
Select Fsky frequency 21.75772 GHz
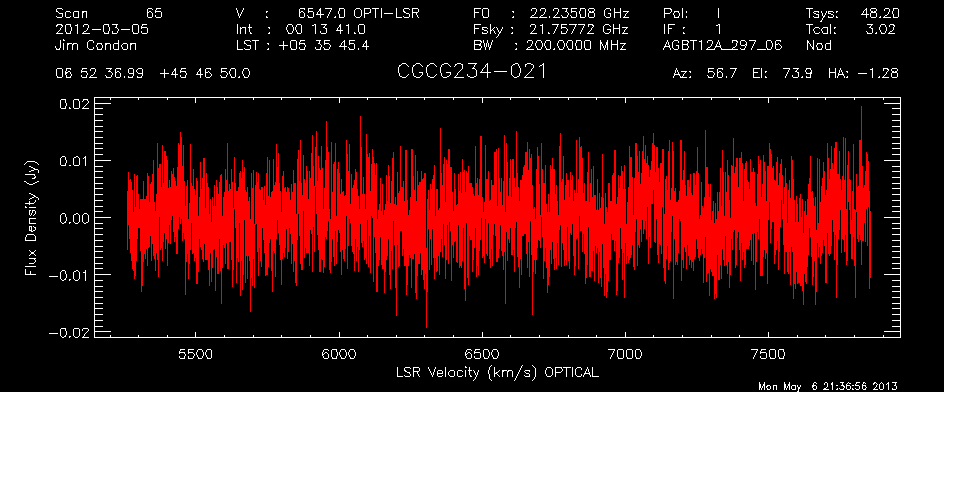click(x=579, y=29)
